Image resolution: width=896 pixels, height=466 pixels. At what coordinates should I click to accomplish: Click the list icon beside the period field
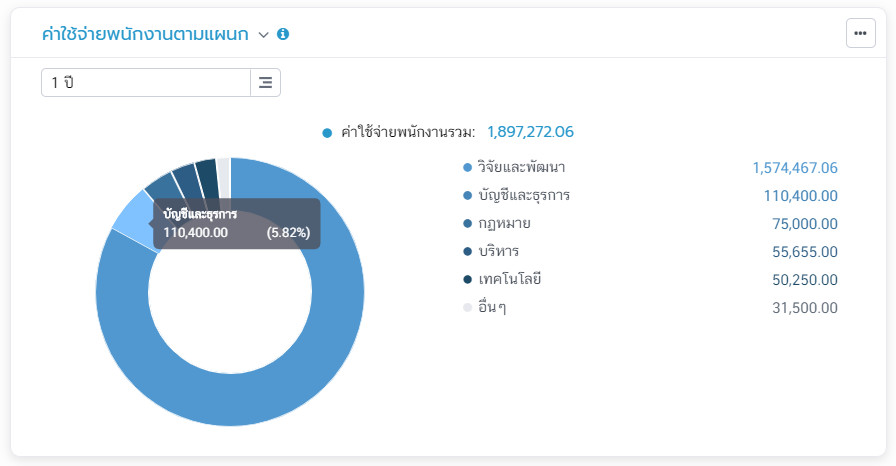click(x=265, y=82)
